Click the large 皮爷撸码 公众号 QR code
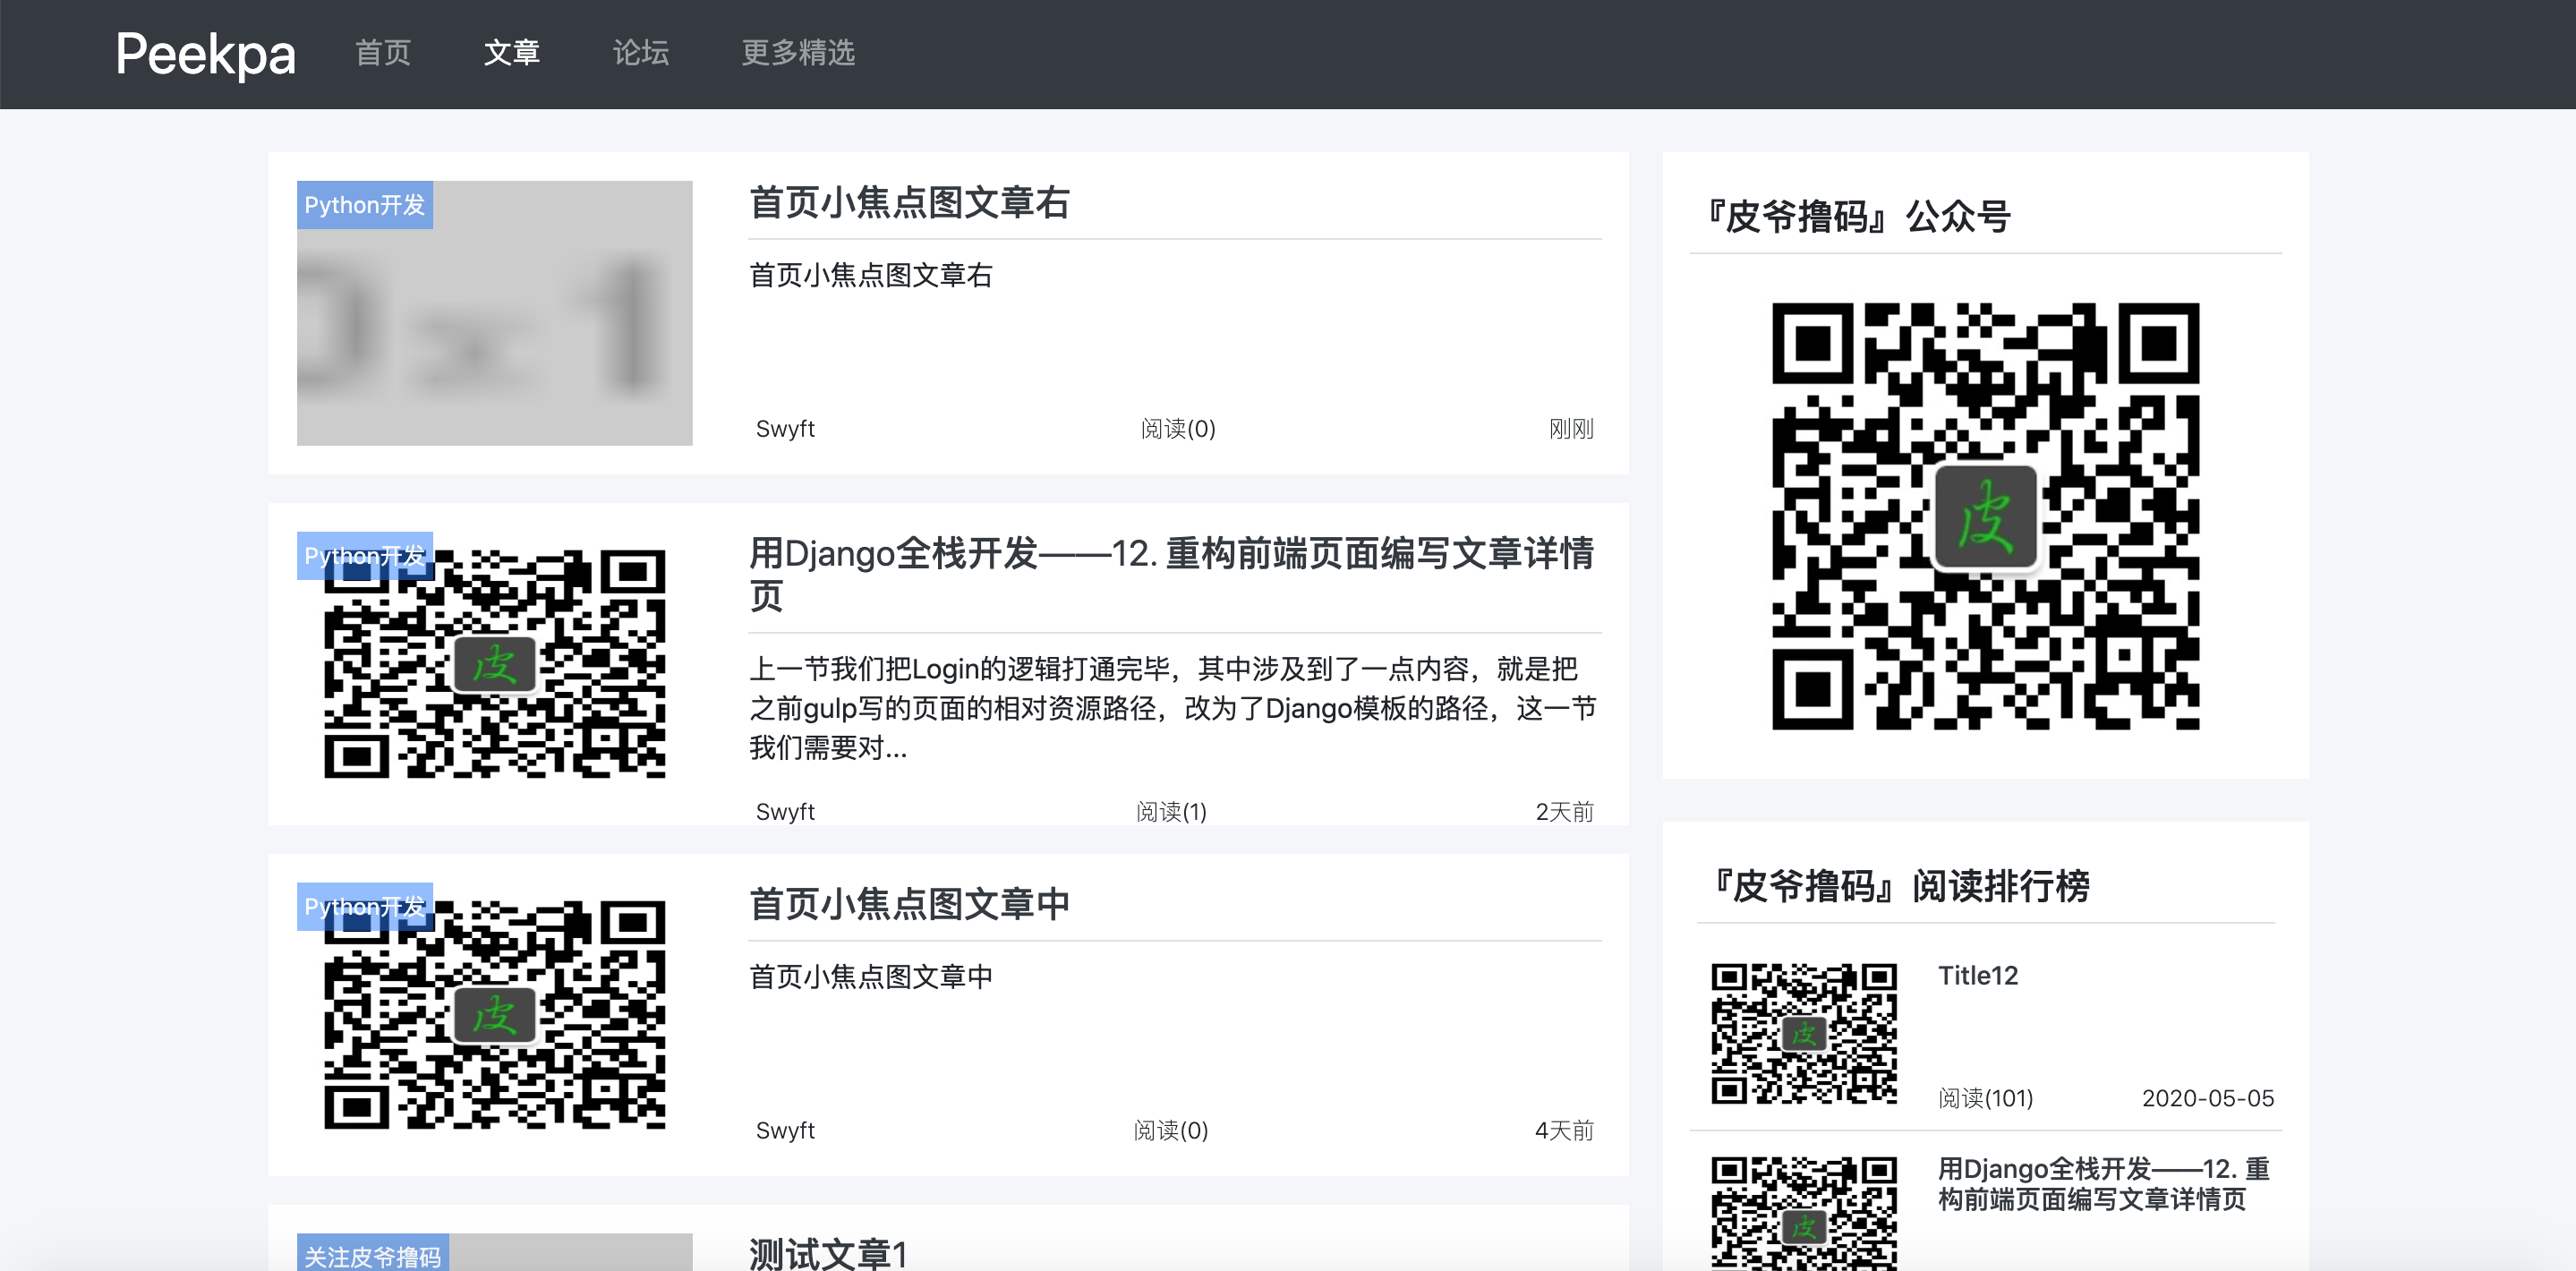This screenshot has height=1271, width=2576. pos(1985,516)
